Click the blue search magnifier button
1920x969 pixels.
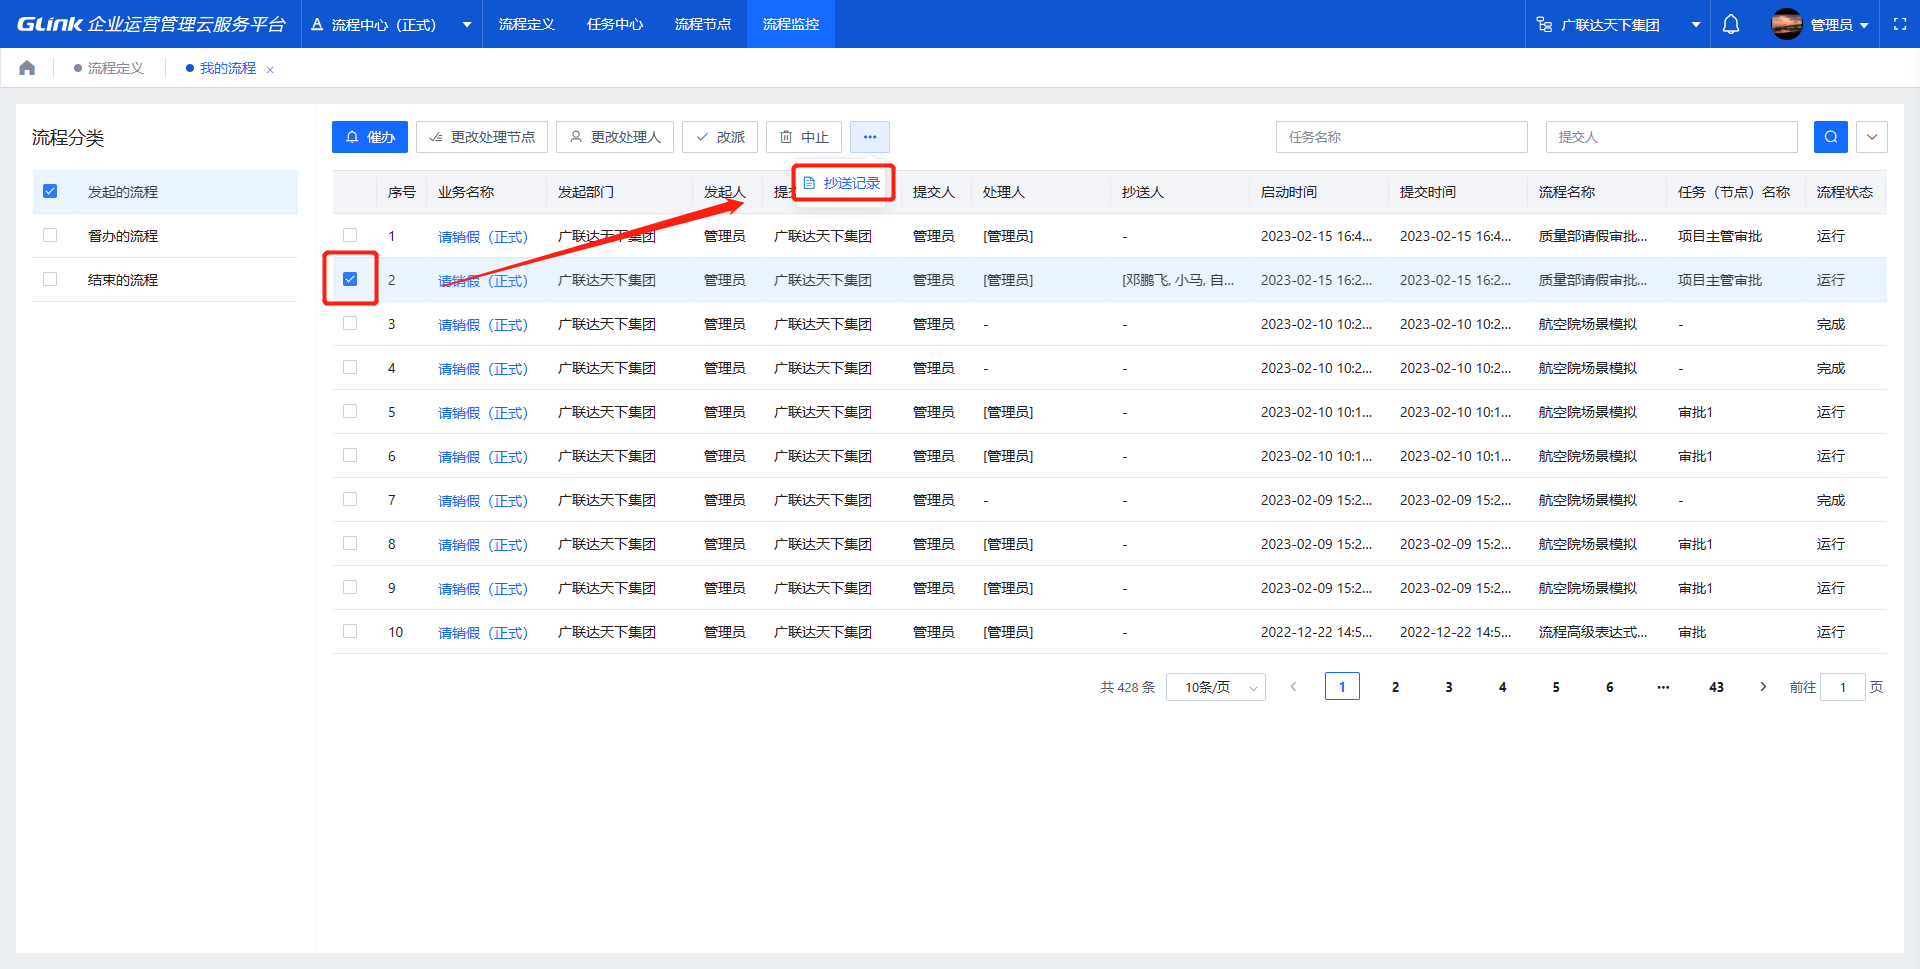[1831, 137]
